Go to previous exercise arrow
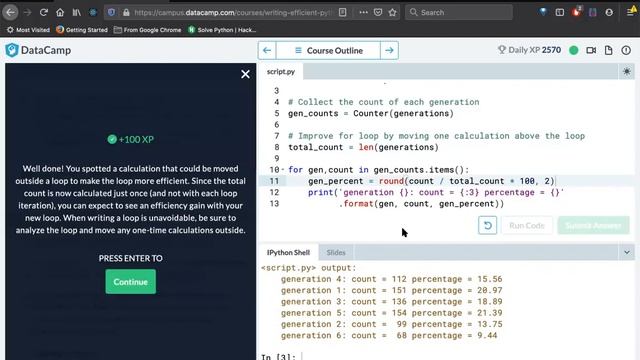This screenshot has width=640, height=360. tap(267, 51)
